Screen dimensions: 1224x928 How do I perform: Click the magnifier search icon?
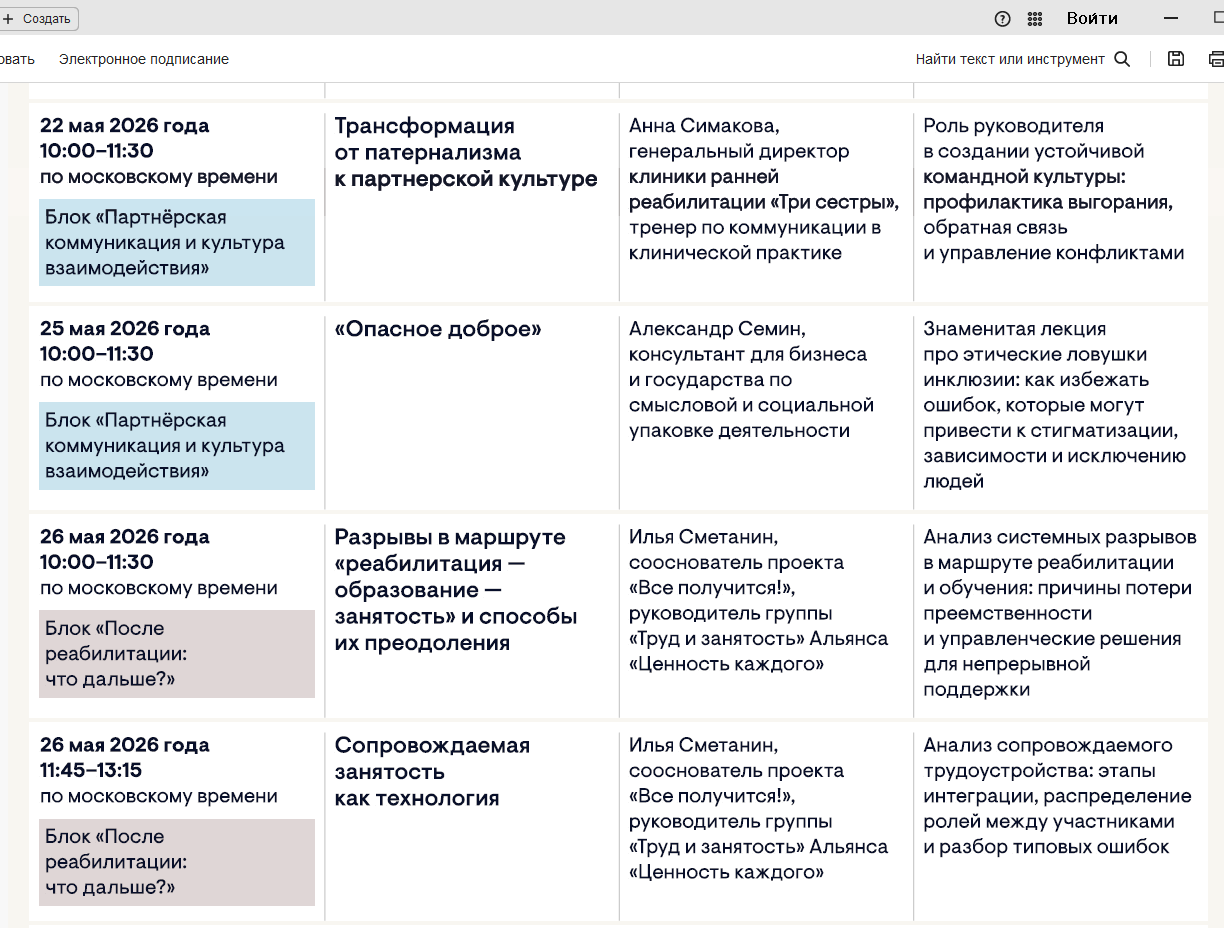pos(1122,59)
